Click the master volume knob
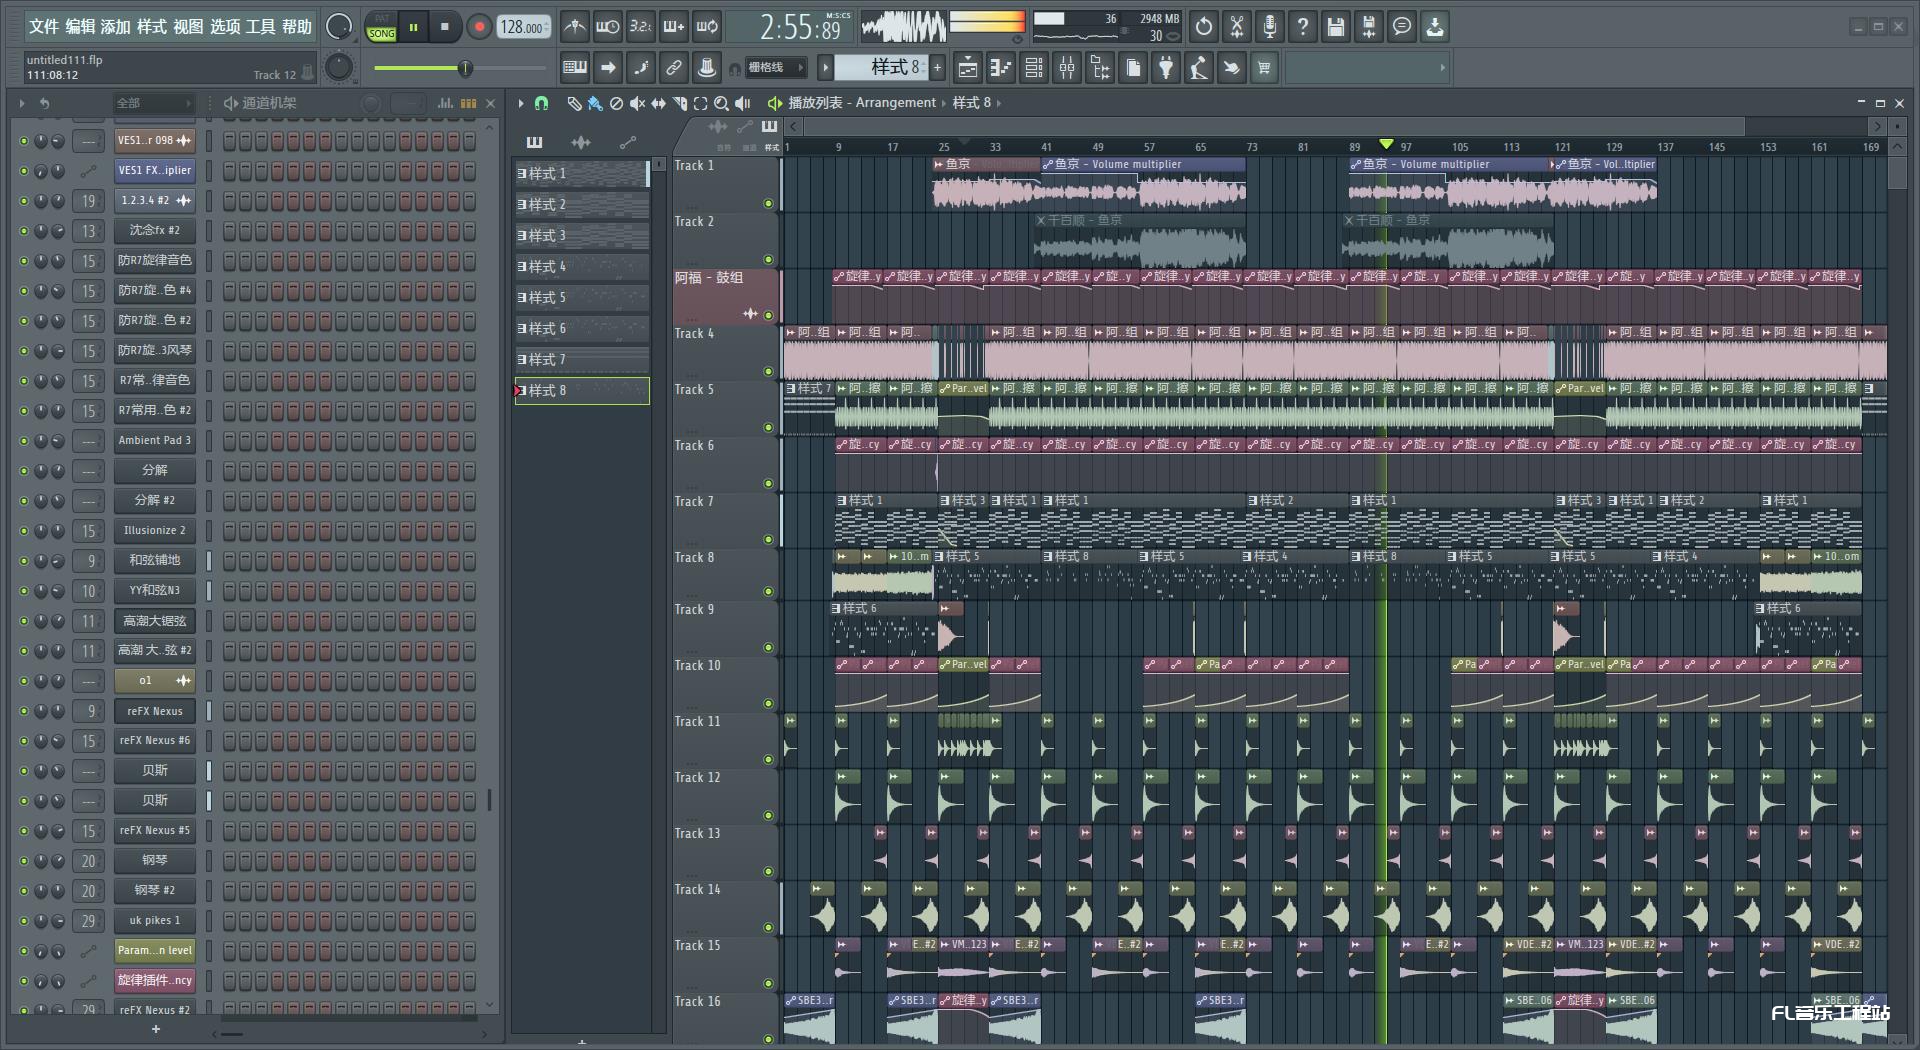This screenshot has height=1050, width=1920. tap(340, 27)
